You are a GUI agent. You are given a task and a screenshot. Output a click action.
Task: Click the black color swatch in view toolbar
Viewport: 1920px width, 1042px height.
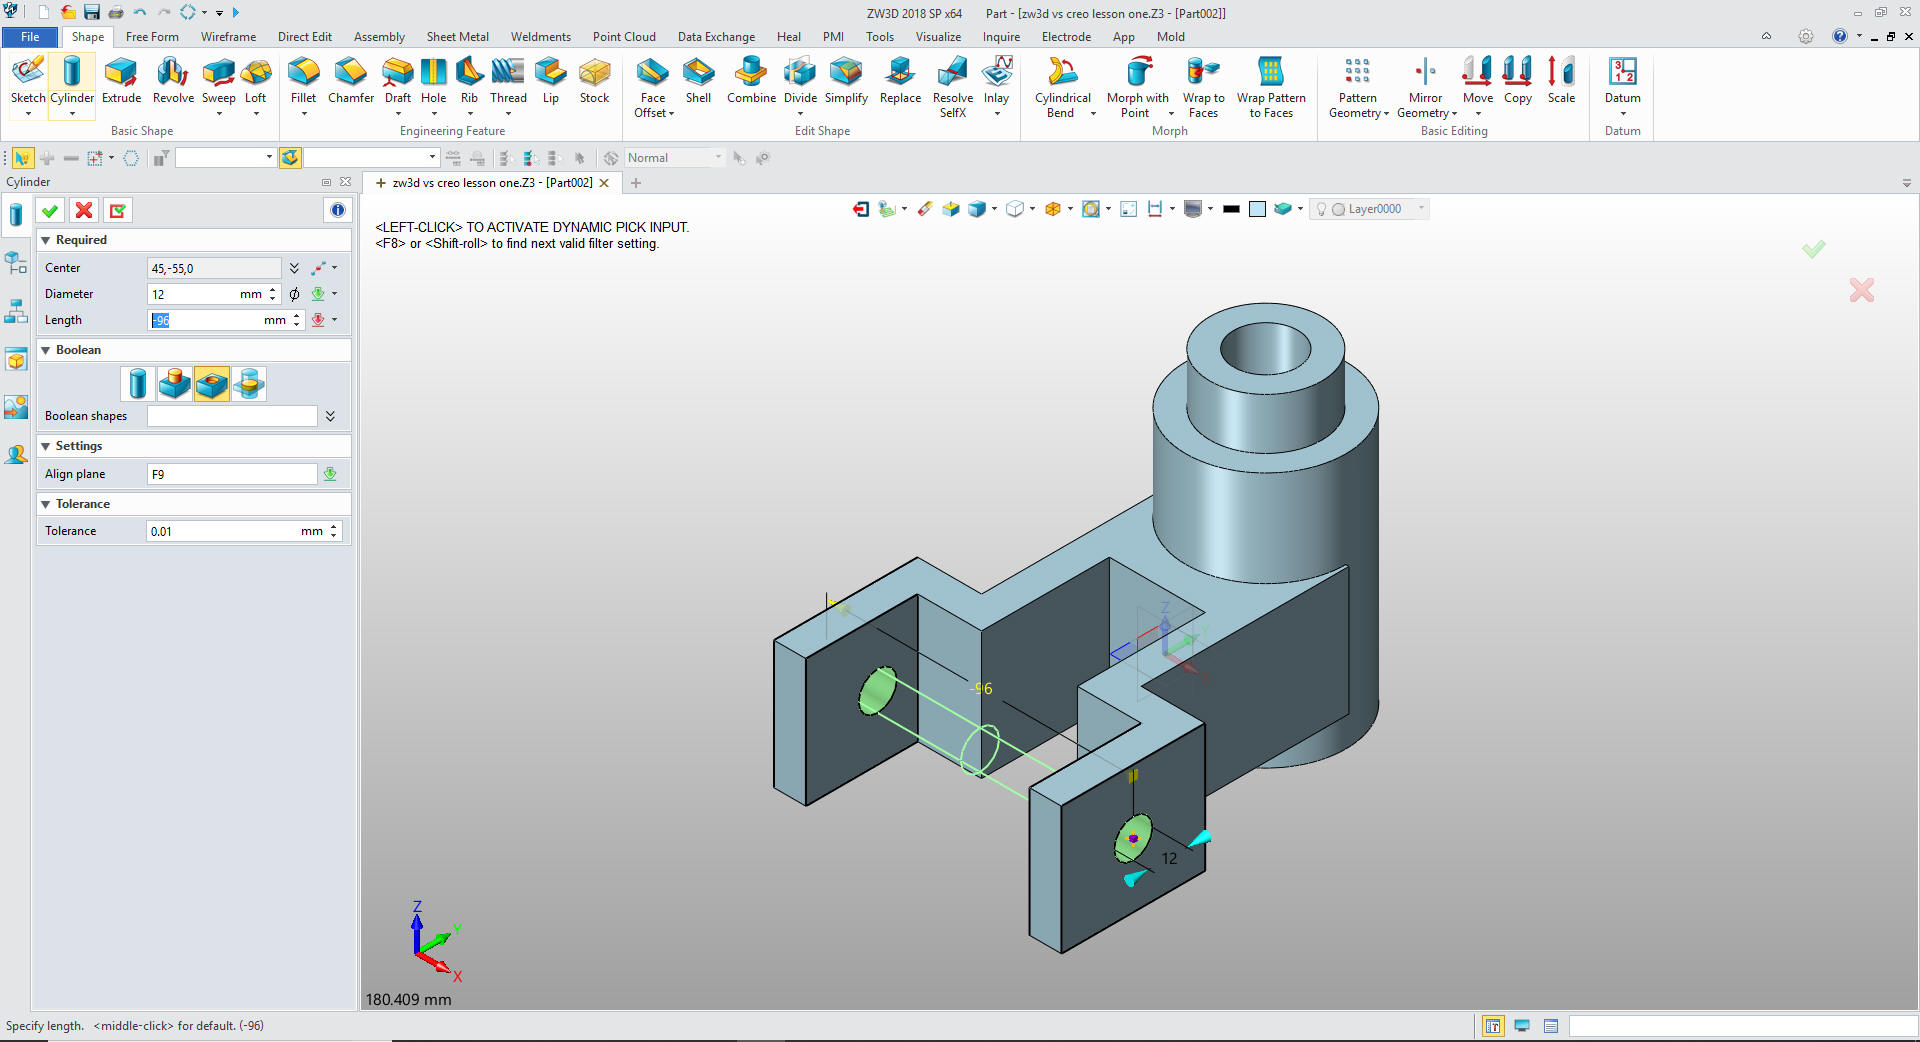click(1231, 209)
